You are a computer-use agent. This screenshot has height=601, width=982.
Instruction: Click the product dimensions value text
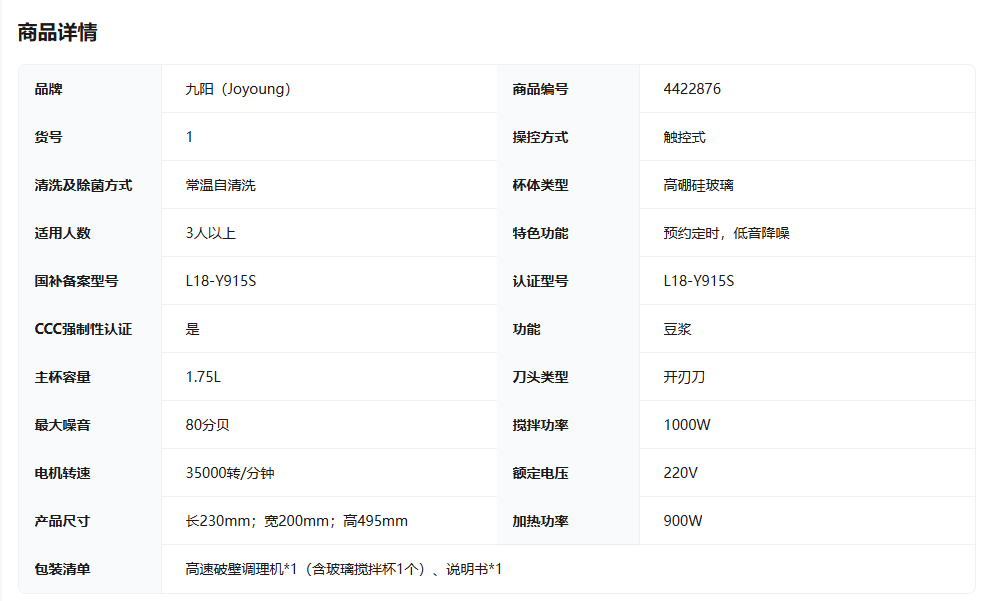(x=296, y=521)
